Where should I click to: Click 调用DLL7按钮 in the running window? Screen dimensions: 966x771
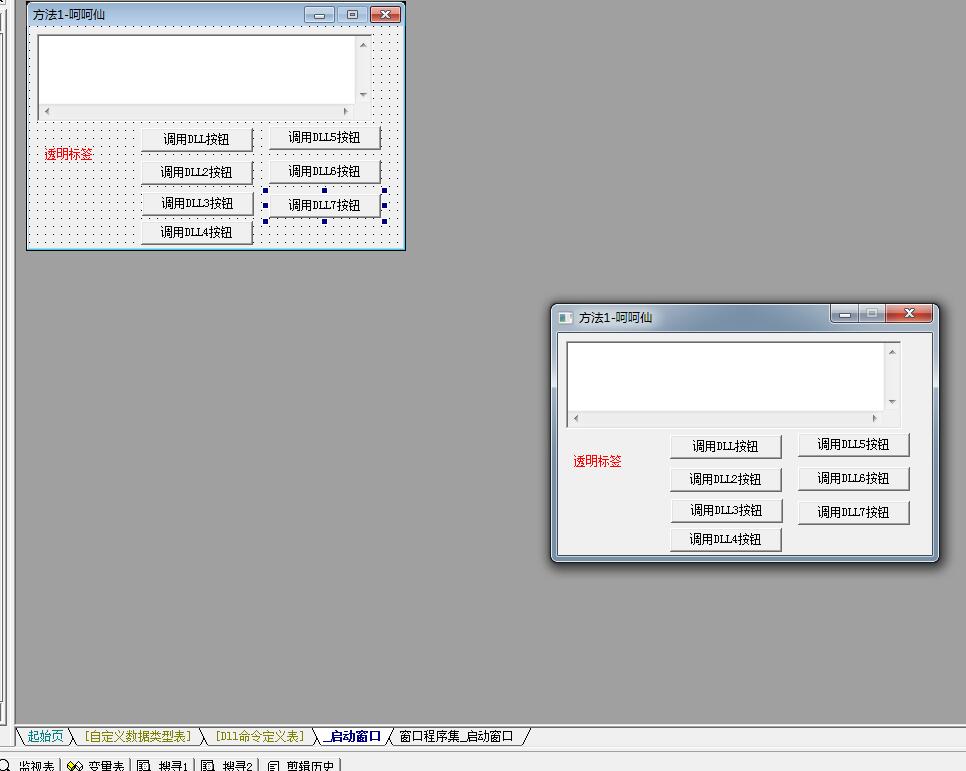[x=853, y=512]
